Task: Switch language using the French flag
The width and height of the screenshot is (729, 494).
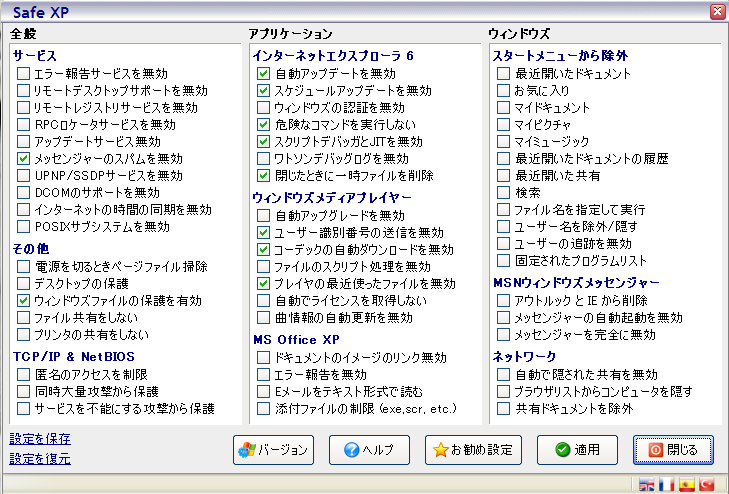Action: click(x=665, y=485)
